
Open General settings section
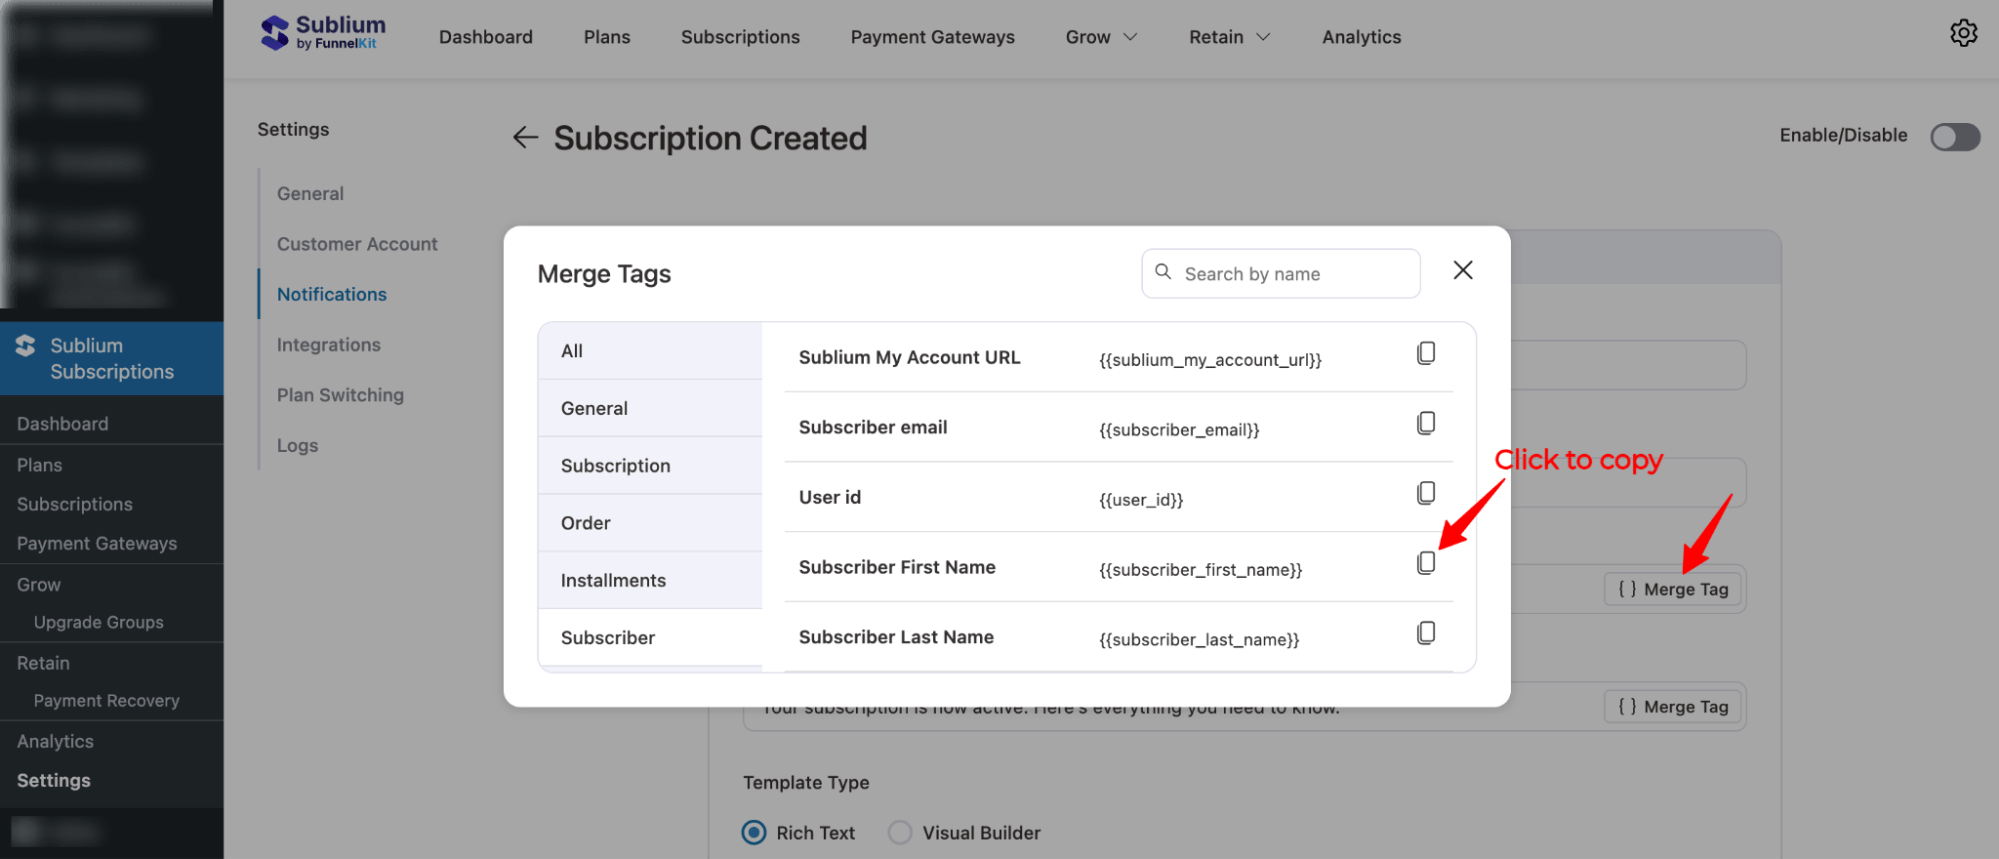click(310, 194)
